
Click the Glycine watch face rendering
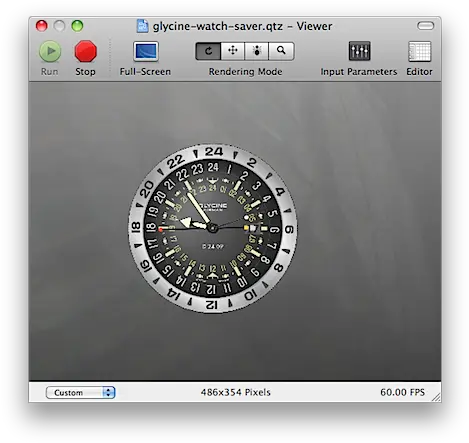point(213,229)
